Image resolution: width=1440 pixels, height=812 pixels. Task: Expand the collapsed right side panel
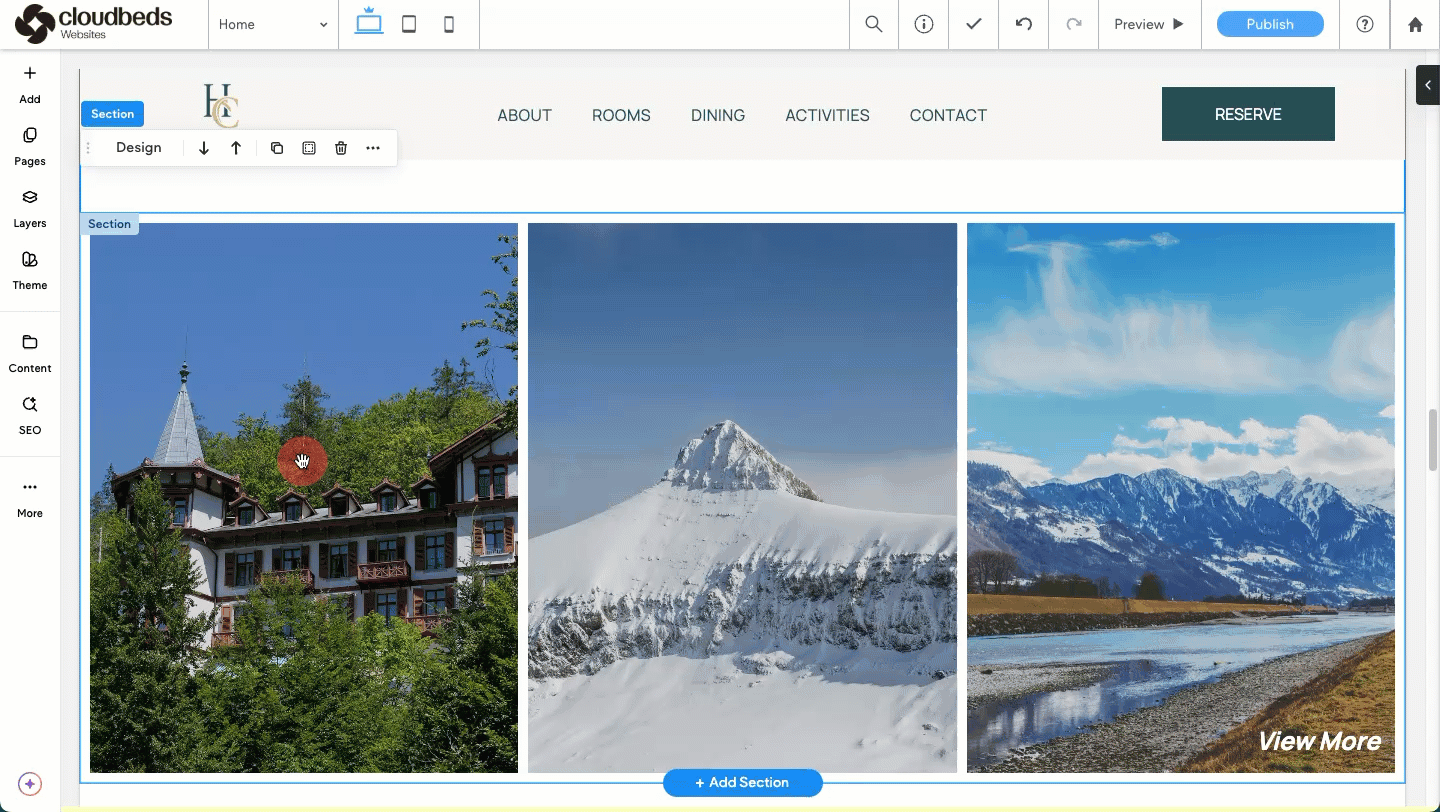pyautogui.click(x=1427, y=85)
